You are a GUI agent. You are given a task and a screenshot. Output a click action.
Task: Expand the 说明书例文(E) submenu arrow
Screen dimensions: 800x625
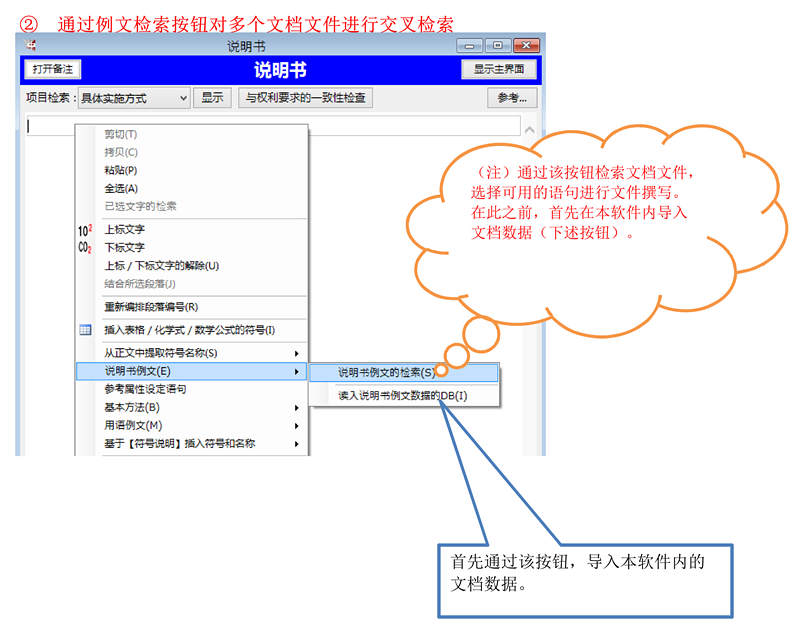(296, 371)
